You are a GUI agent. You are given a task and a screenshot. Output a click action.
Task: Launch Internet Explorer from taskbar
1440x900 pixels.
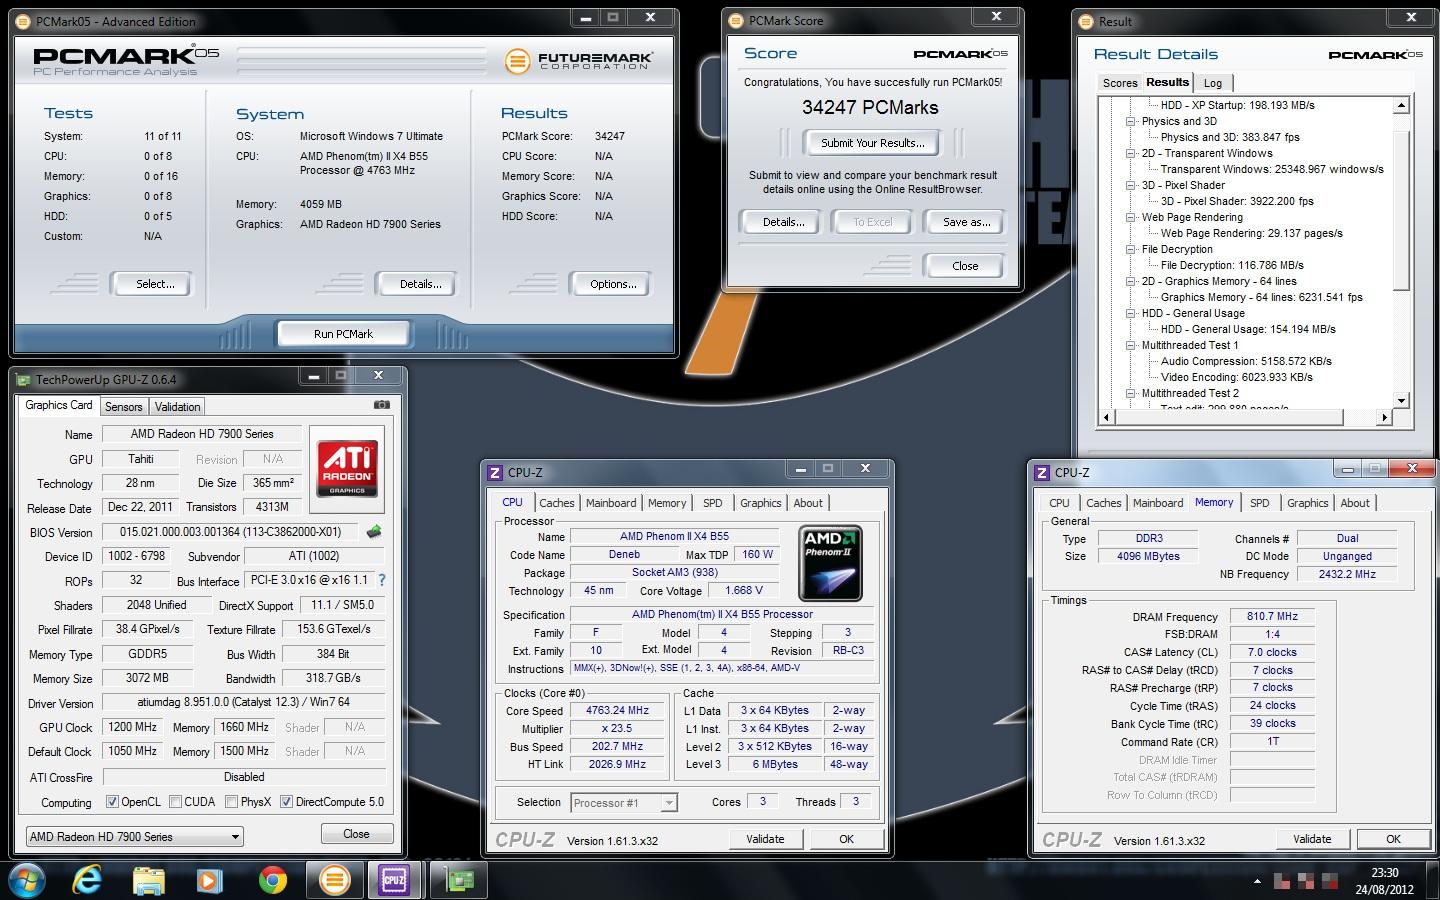tap(88, 880)
